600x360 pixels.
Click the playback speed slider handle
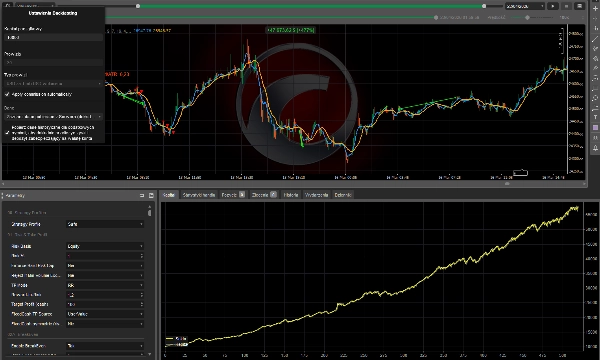pyautogui.click(x=527, y=18)
